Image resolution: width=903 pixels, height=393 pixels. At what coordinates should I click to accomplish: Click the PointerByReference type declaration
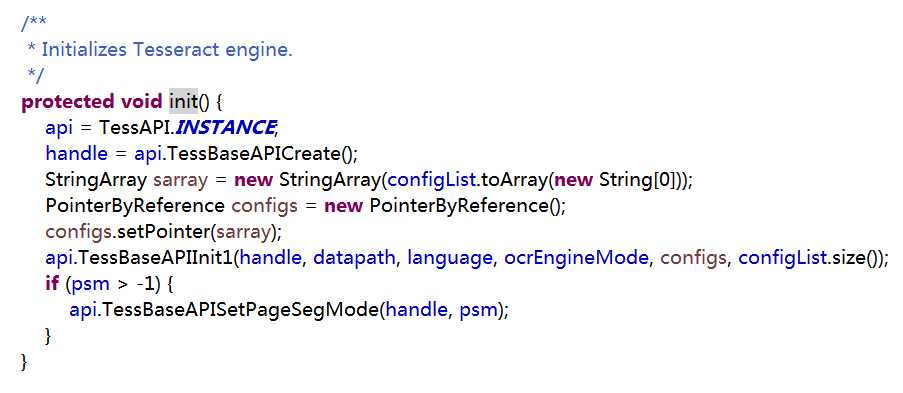[135, 206]
